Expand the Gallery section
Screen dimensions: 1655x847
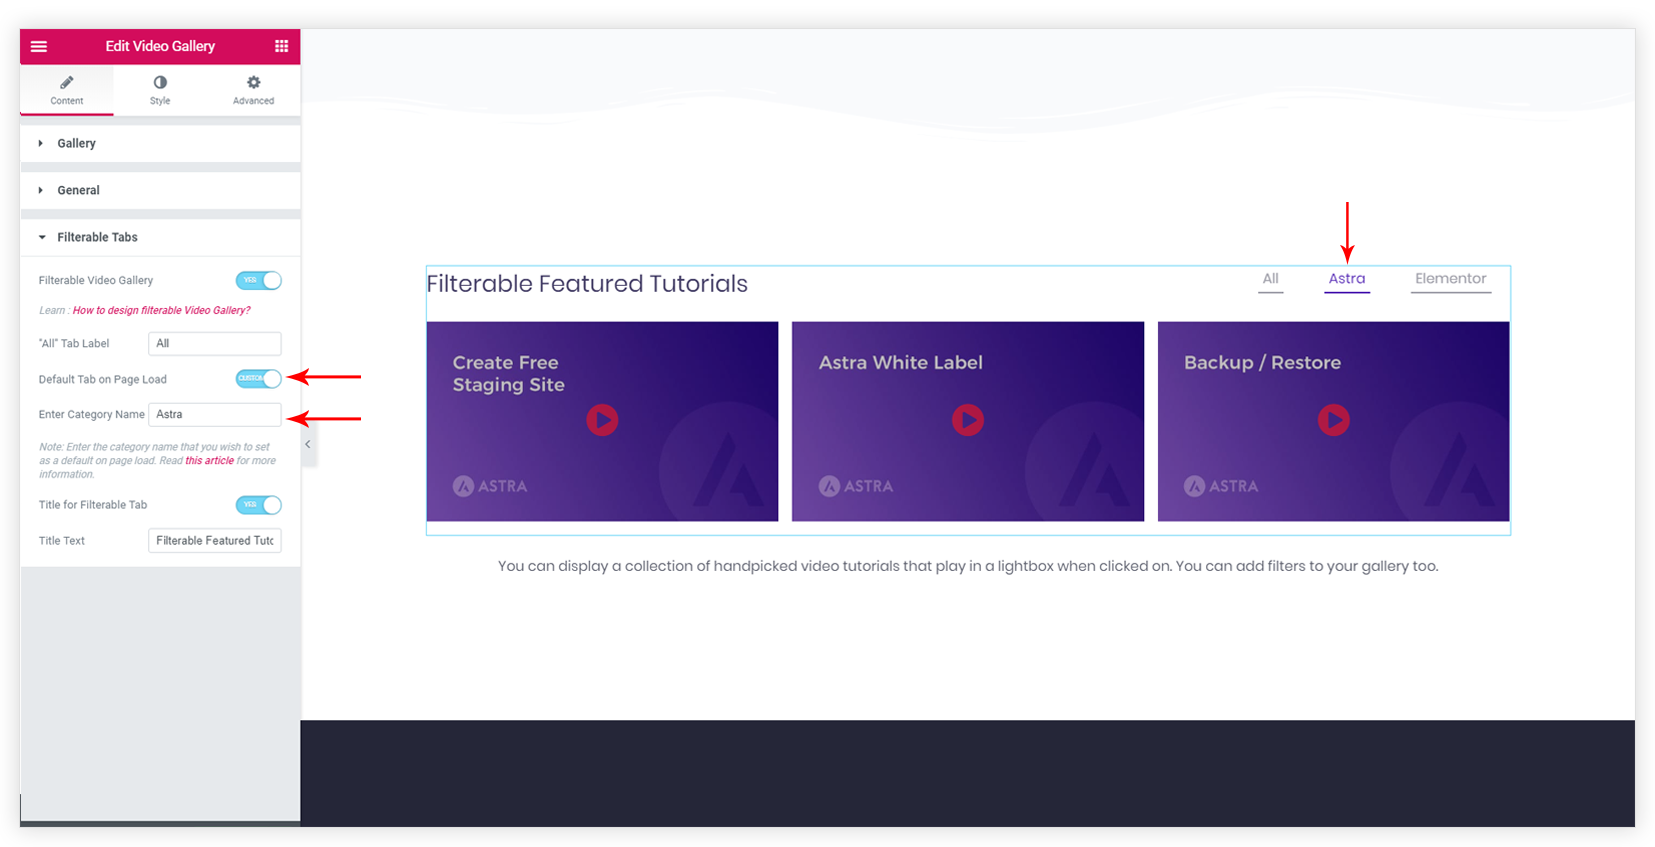pos(160,143)
